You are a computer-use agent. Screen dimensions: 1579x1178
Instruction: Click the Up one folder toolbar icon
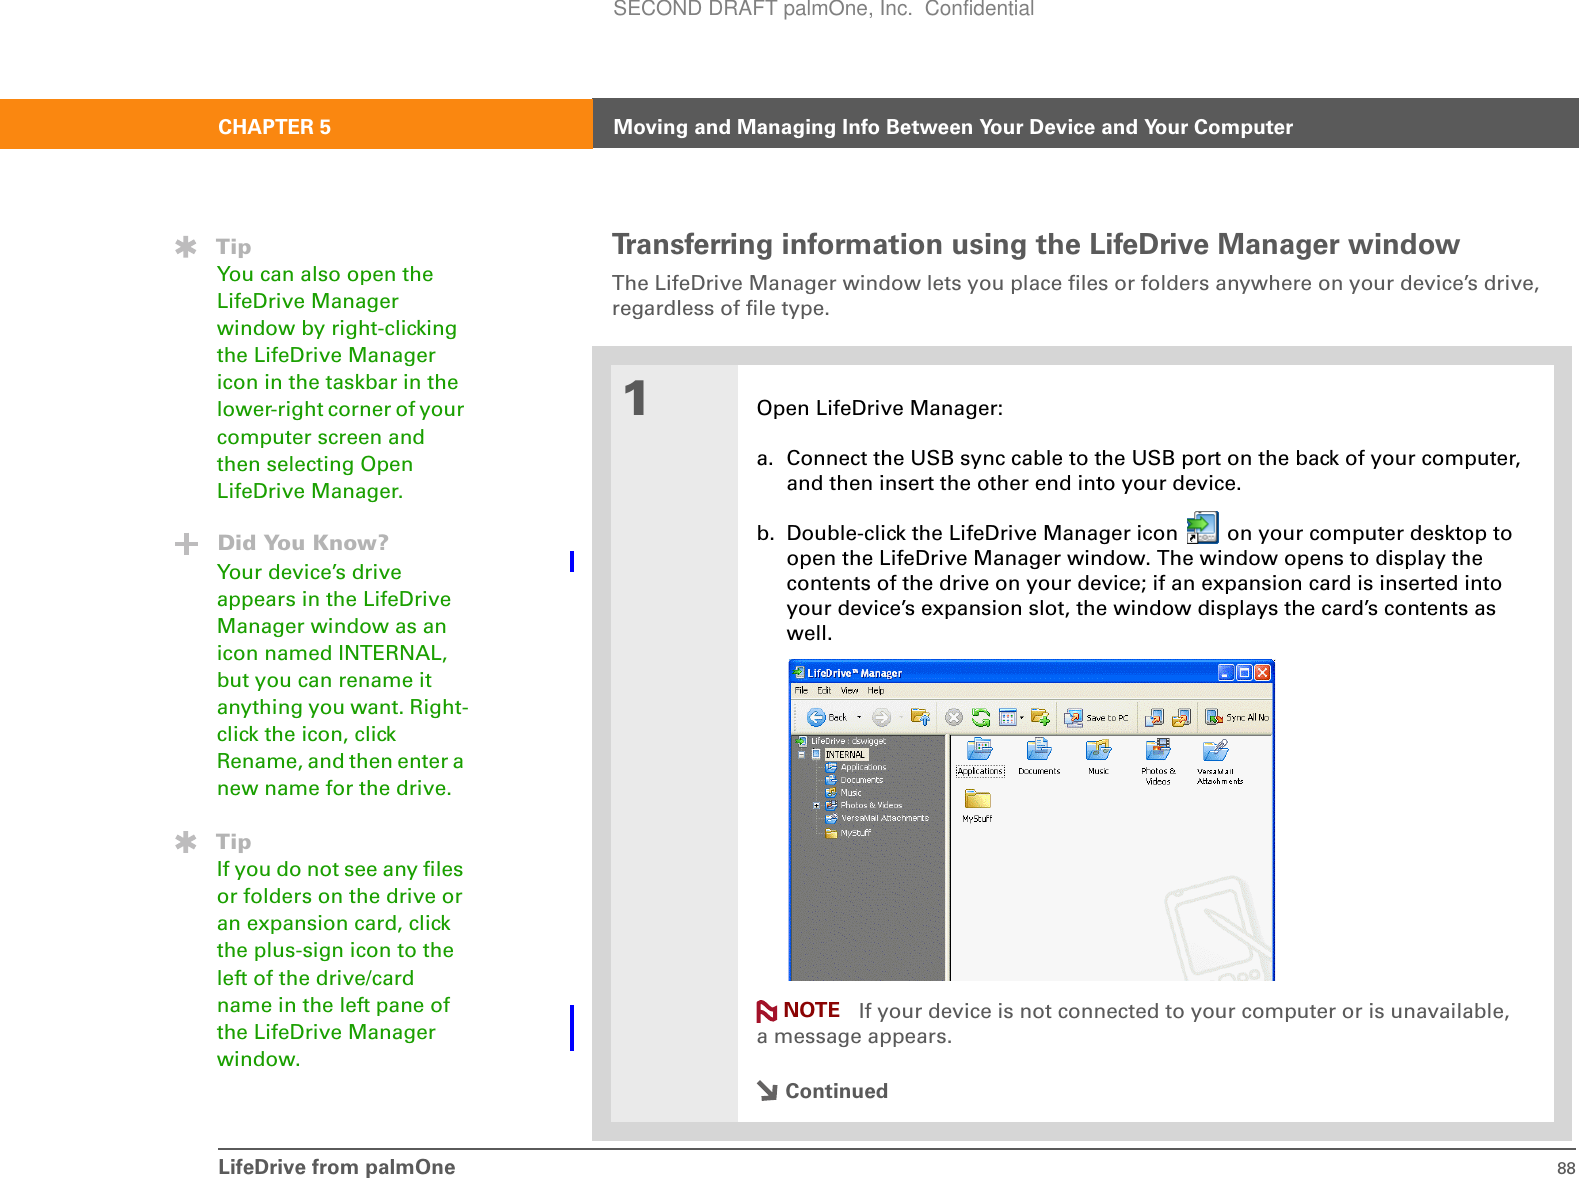point(920,717)
